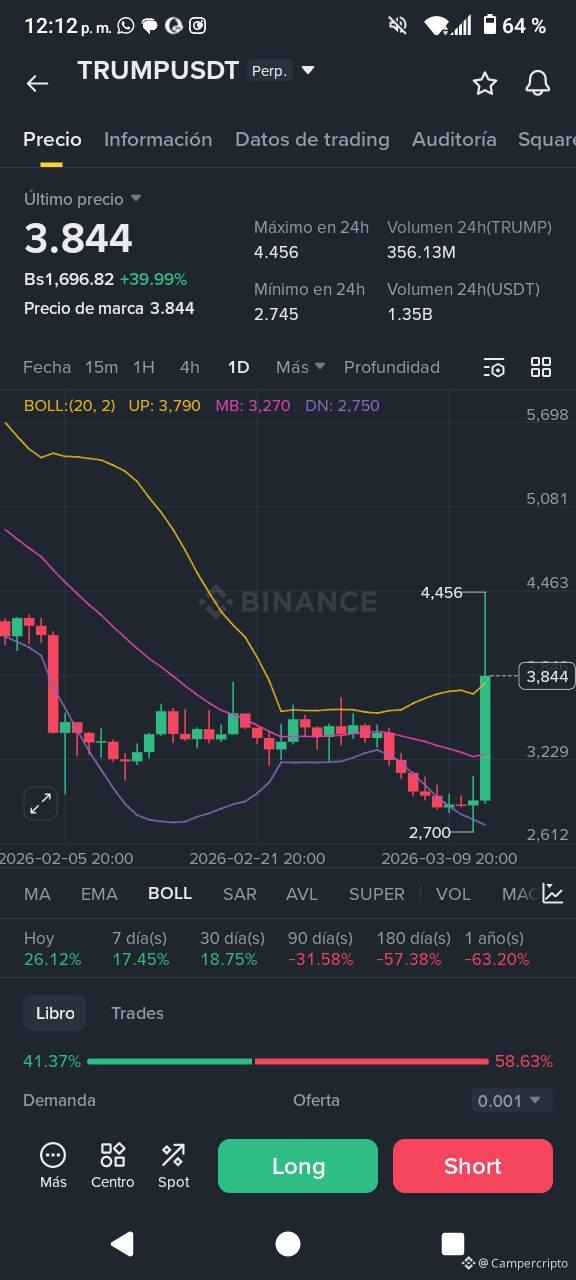Open the Profundidad depth view
Viewport: 576px width, 1280px height.
pyautogui.click(x=392, y=367)
